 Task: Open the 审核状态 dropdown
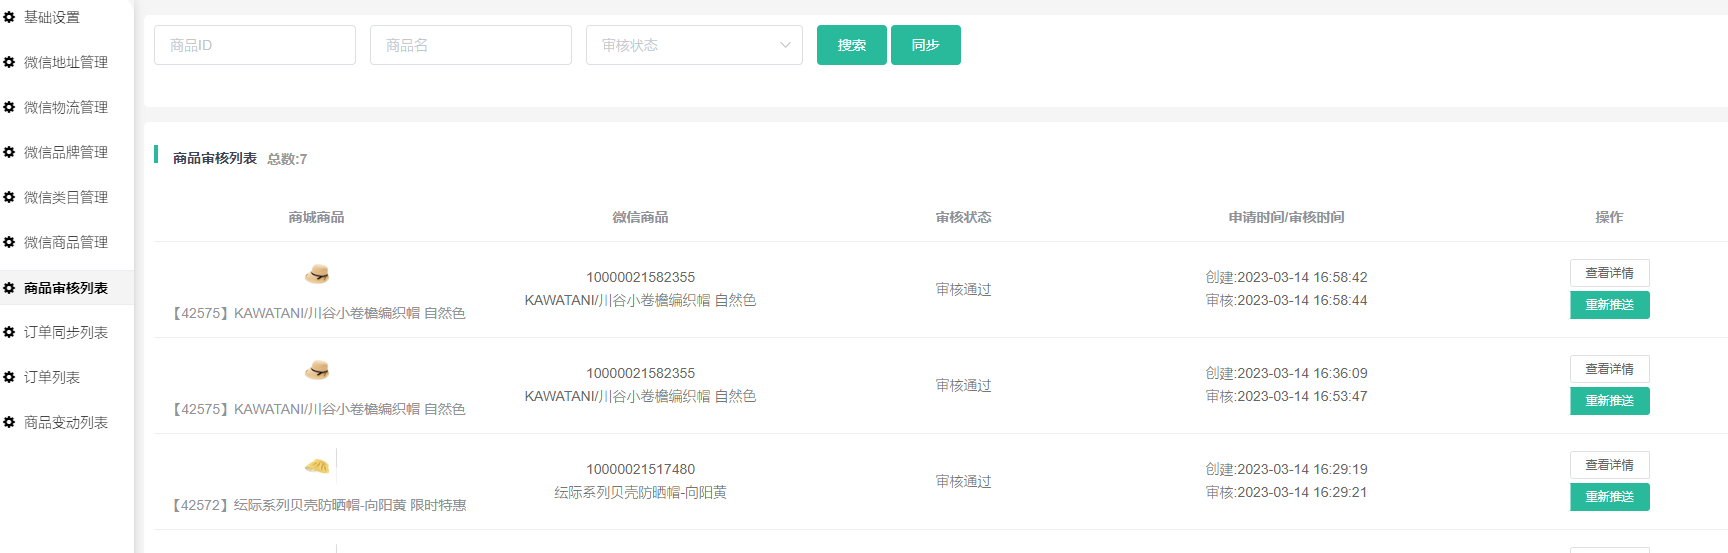pos(694,45)
